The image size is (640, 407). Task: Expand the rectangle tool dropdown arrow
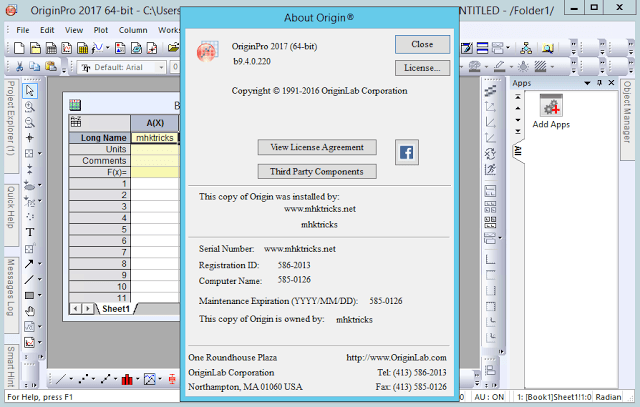[40, 295]
